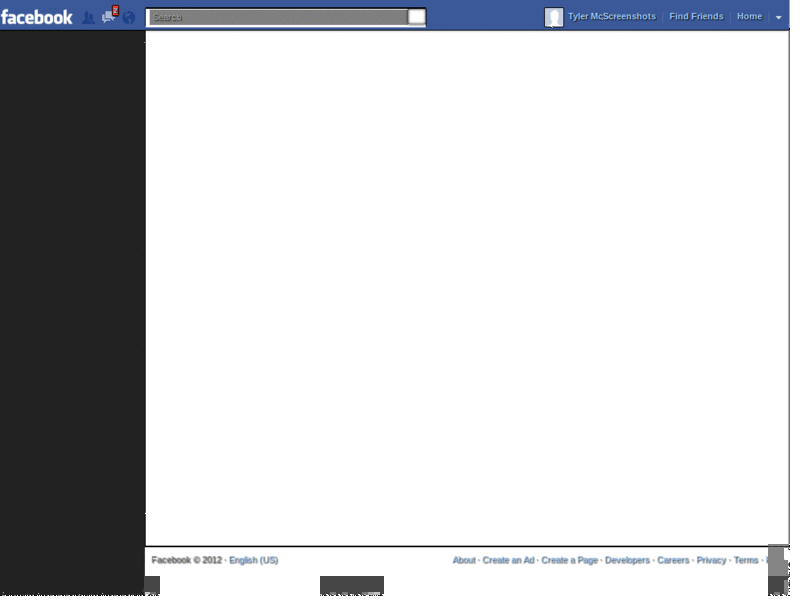Open Find Friends
800x600 pixels.
coord(696,16)
